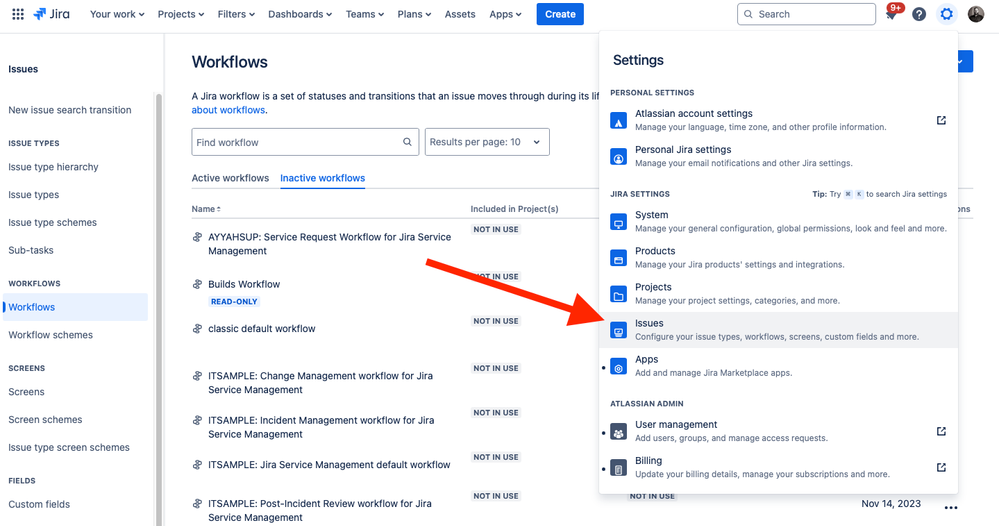This screenshot has width=999, height=526.
Task: Open the app switcher grid icon
Action: (18, 14)
